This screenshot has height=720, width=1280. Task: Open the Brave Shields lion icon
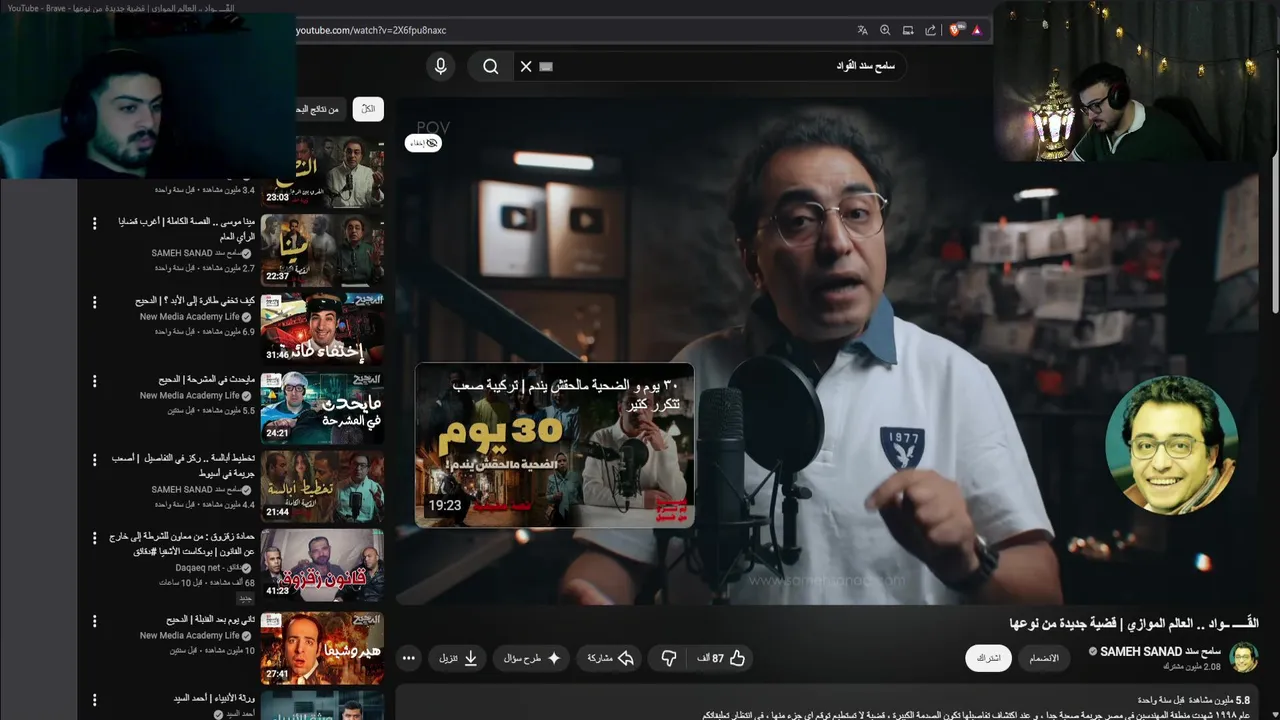[955, 30]
